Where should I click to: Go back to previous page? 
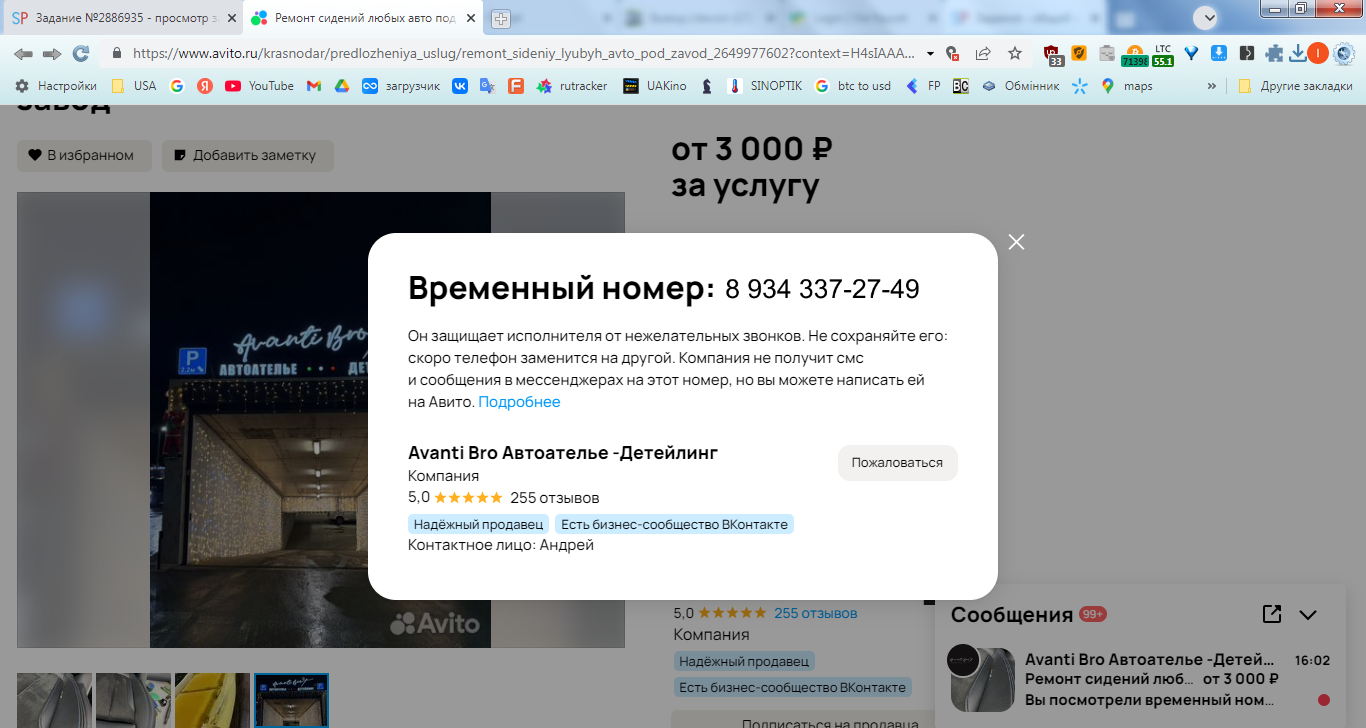(23, 53)
